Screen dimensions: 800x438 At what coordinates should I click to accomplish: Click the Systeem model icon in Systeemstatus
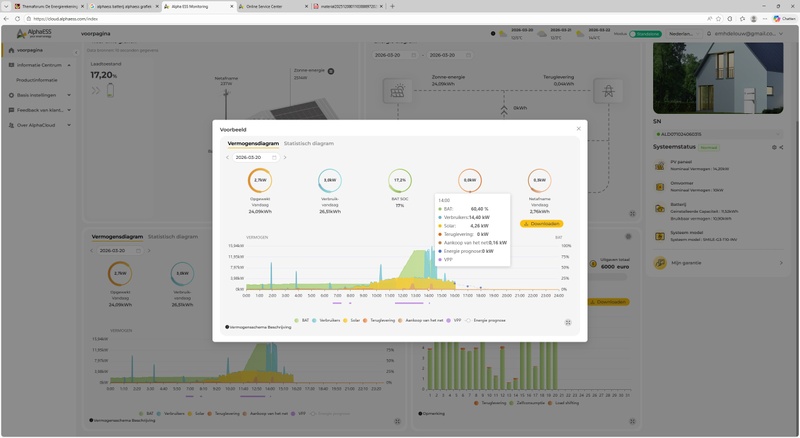coord(660,236)
